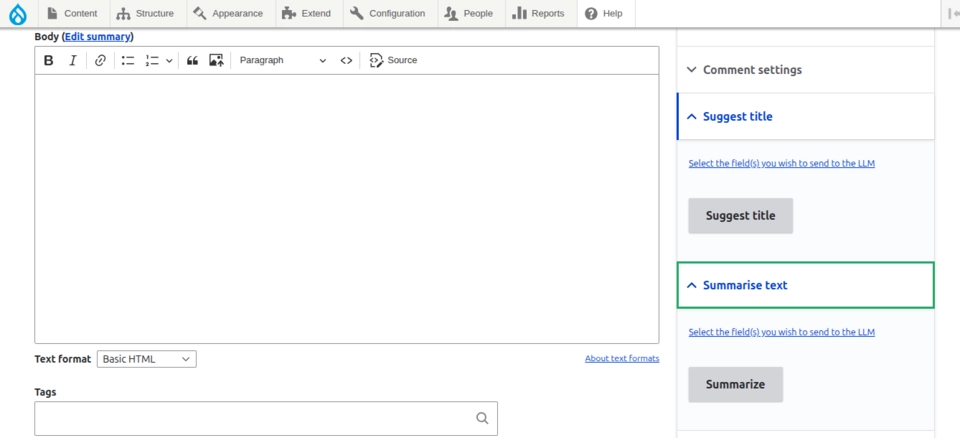Click the Suggest title button

(x=740, y=216)
